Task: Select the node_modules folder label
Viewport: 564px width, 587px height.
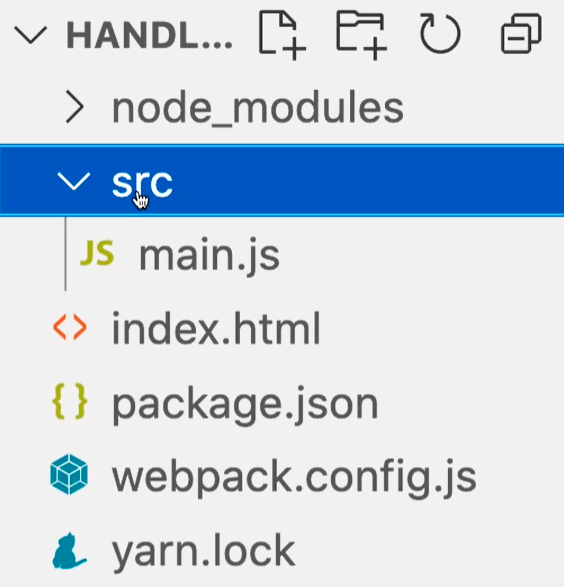Action: [258, 108]
